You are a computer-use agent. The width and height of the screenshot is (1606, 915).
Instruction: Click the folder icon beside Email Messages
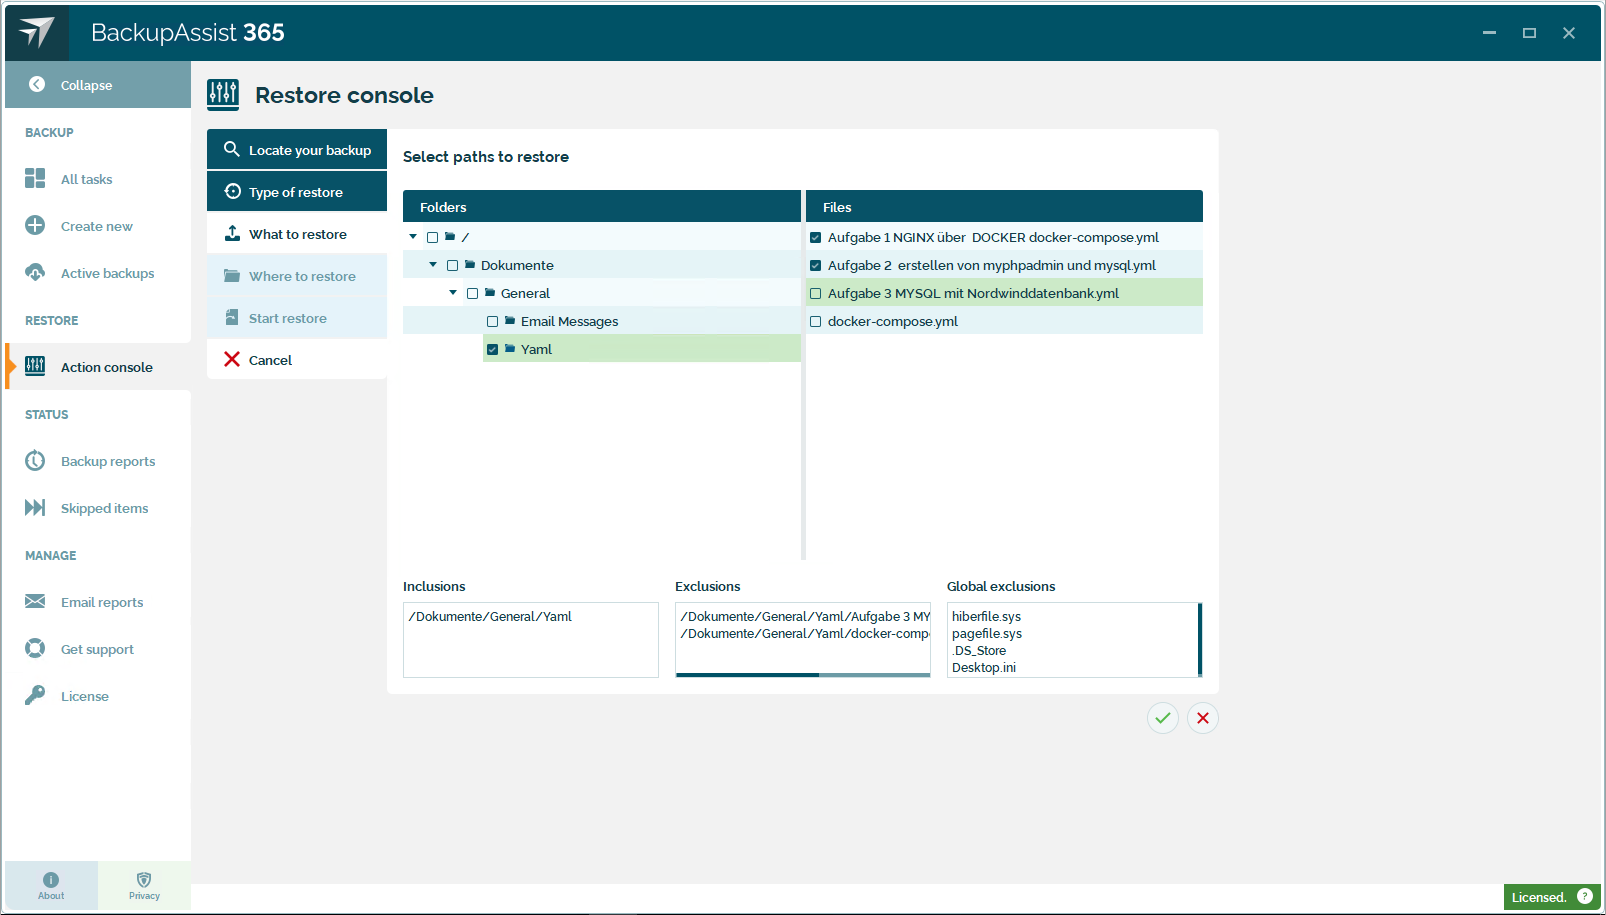click(x=510, y=321)
